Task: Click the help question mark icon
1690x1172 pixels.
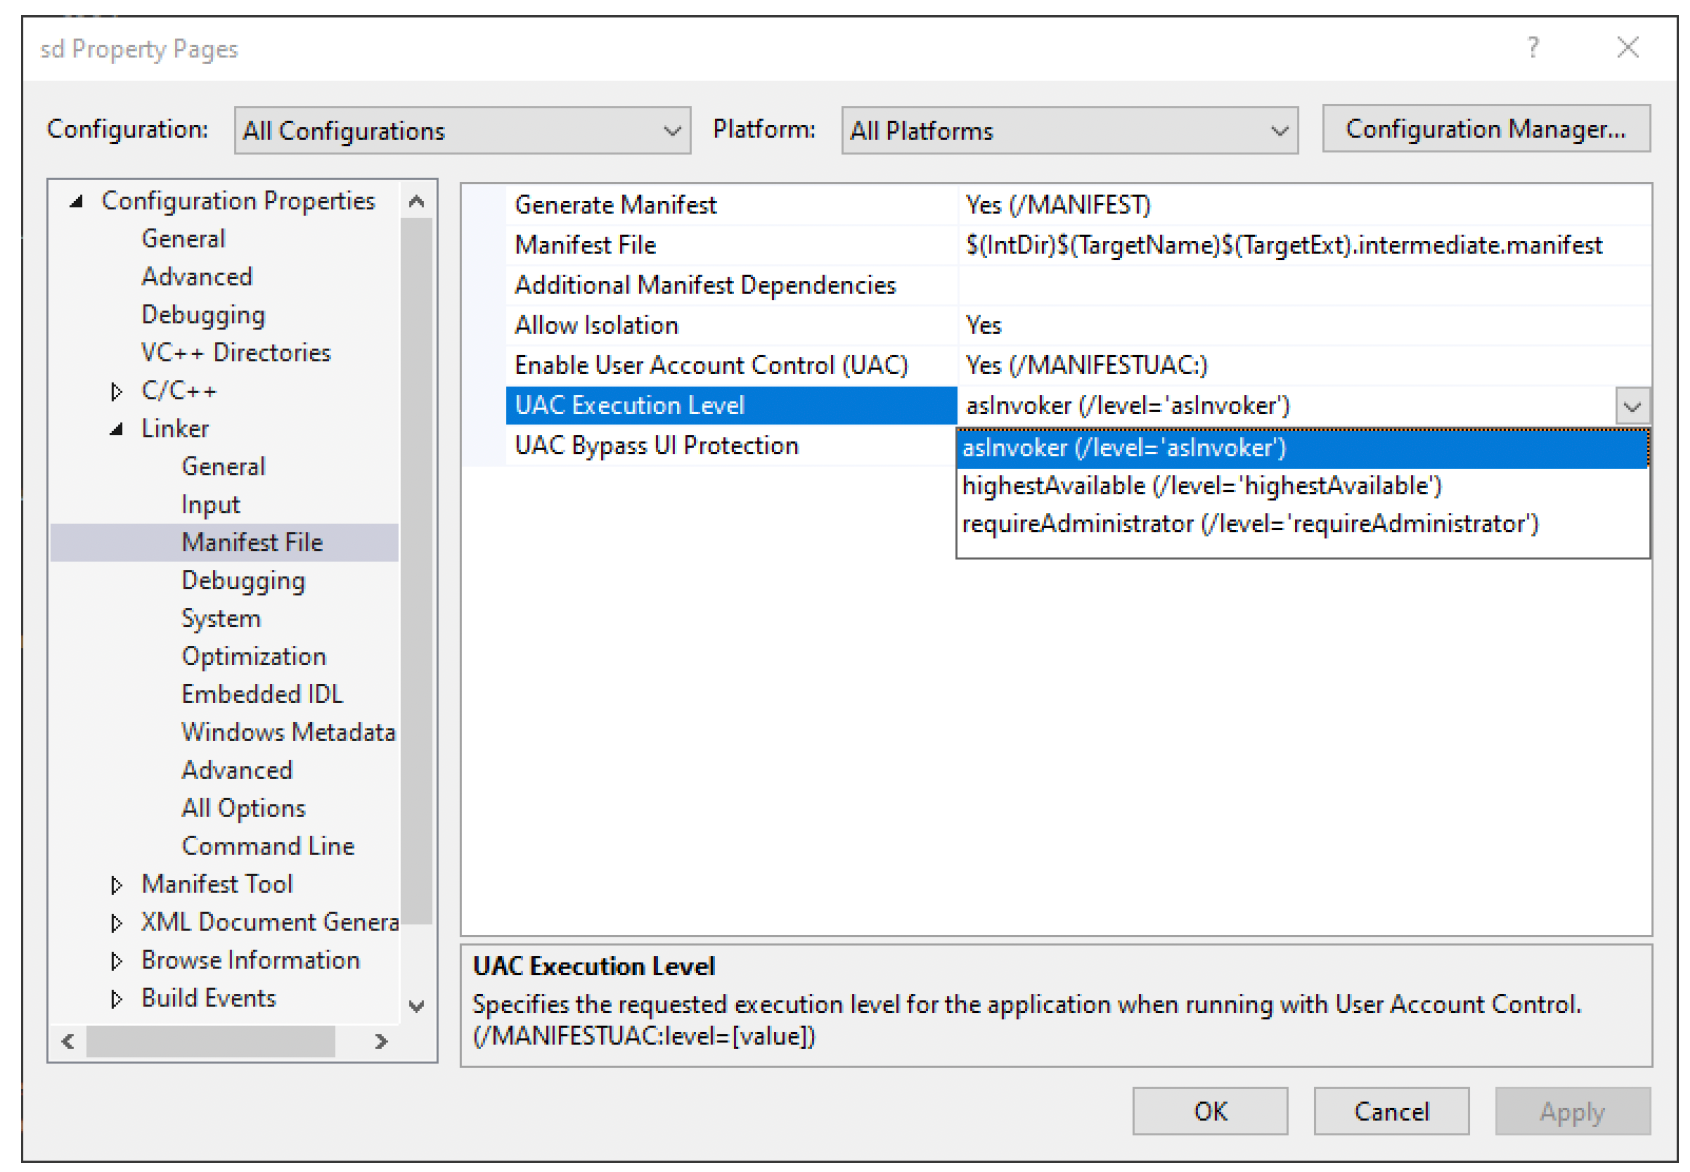Action: tap(1532, 47)
